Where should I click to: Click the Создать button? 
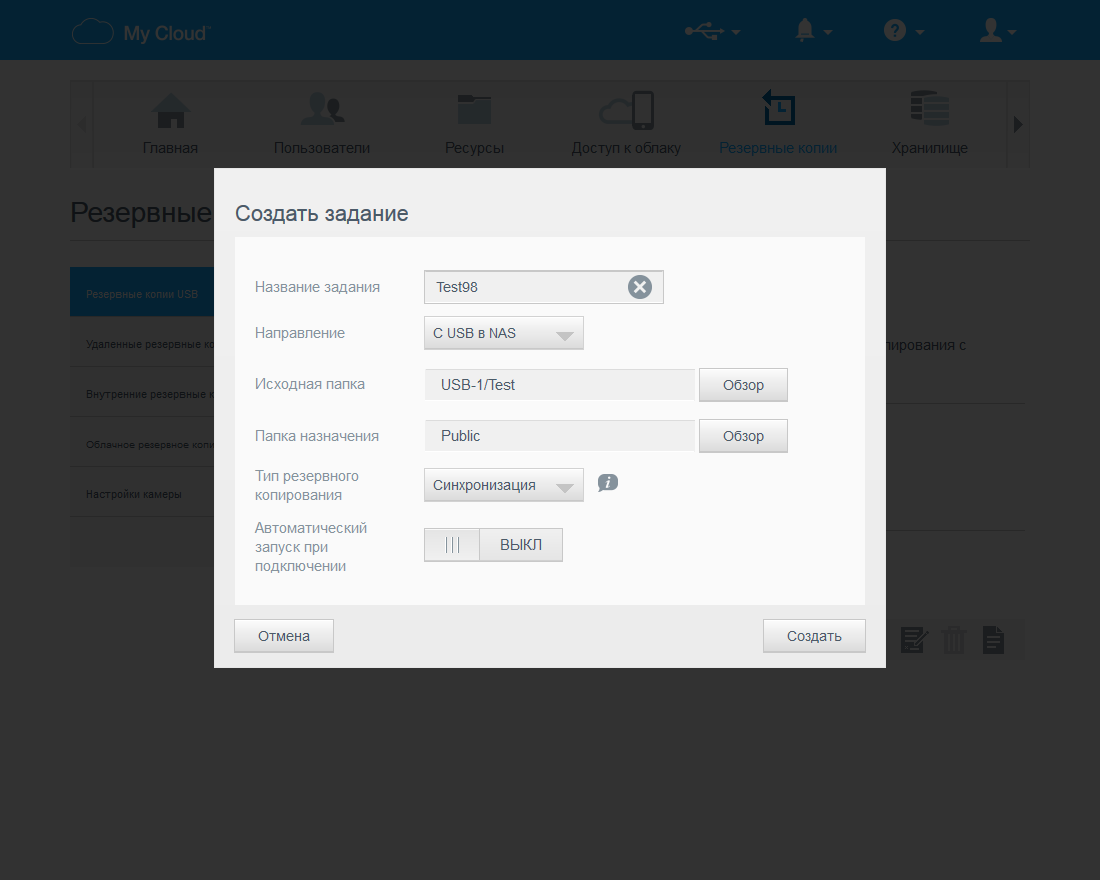pos(814,636)
